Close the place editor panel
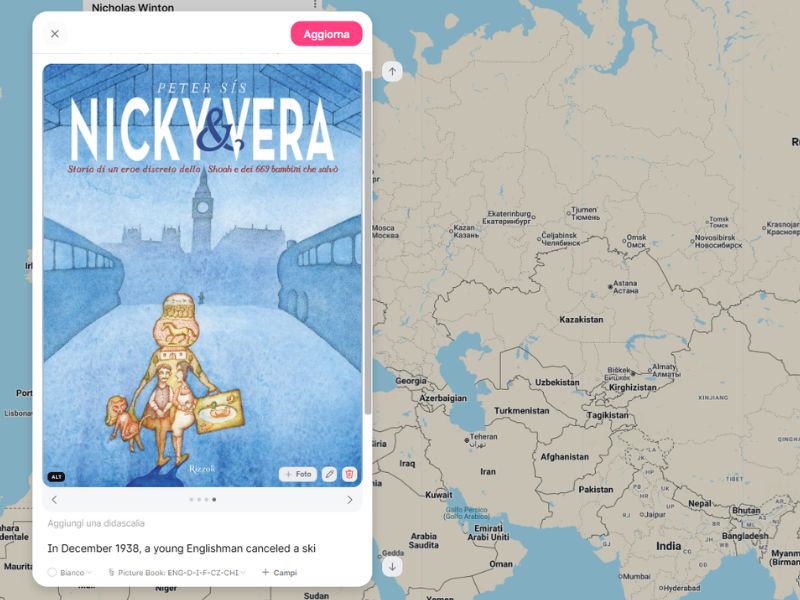Screen dimensions: 800x600 click(x=55, y=34)
